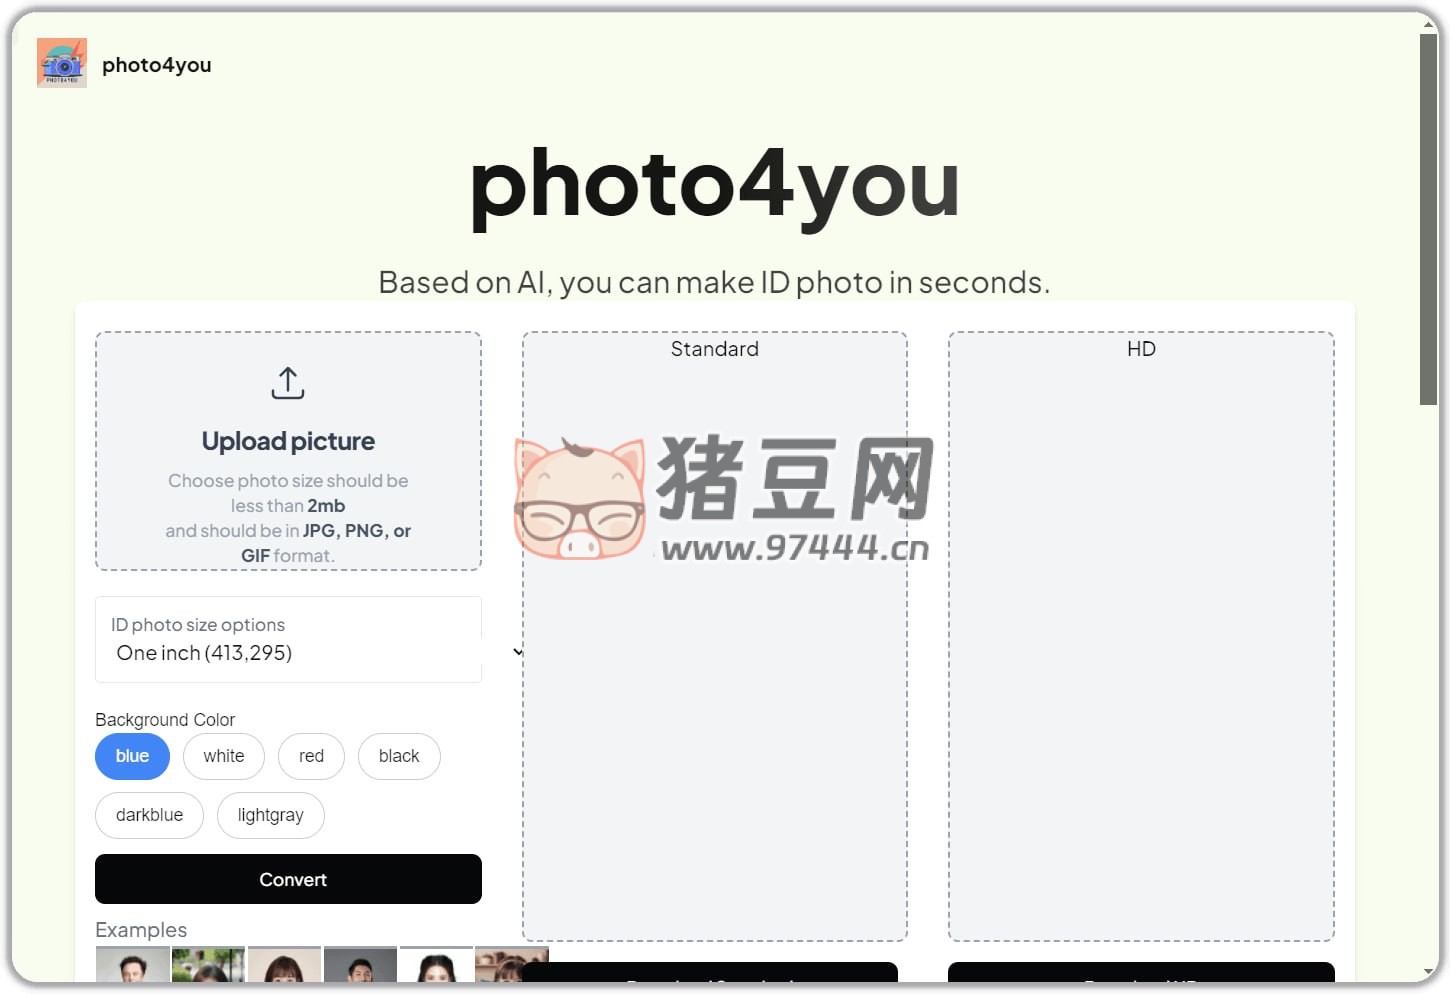Select white background color
1451x994 pixels.
click(x=224, y=756)
